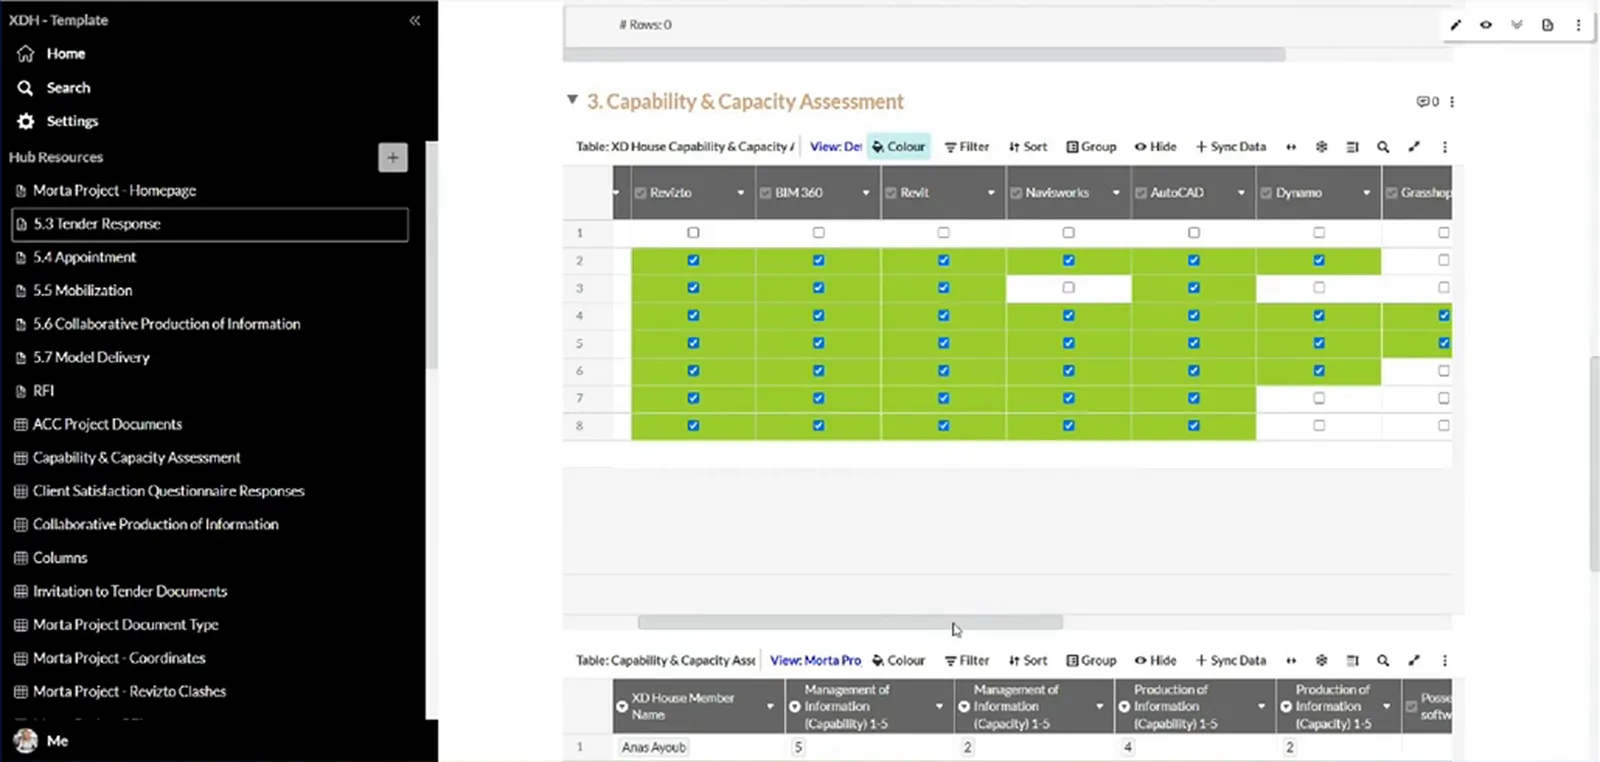This screenshot has width=1600, height=762.
Task: Open lower table more options dots
Action: coord(1444,661)
